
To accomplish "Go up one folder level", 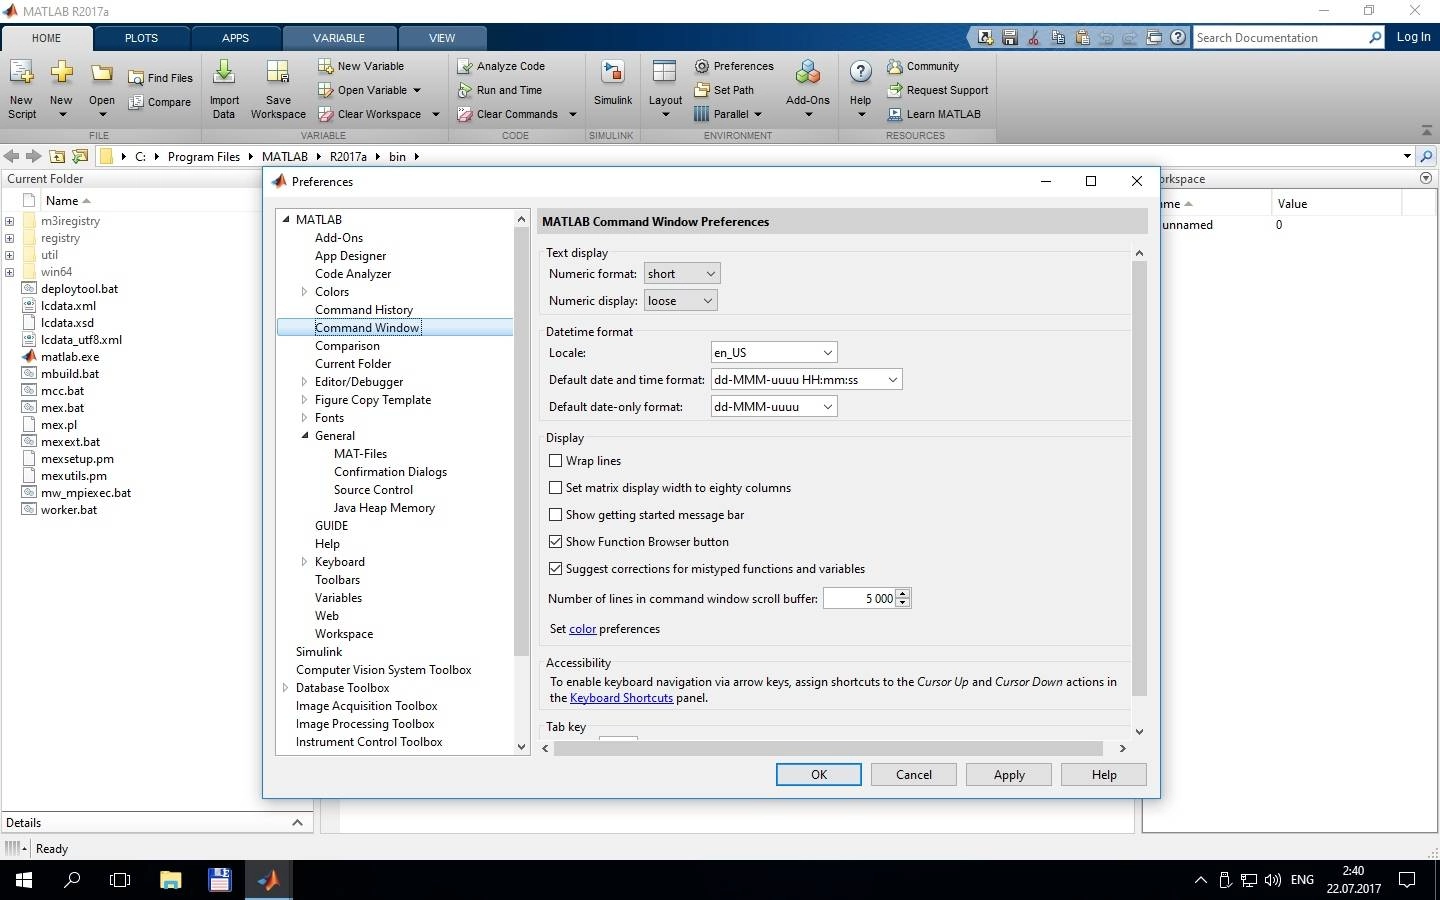I will [57, 156].
